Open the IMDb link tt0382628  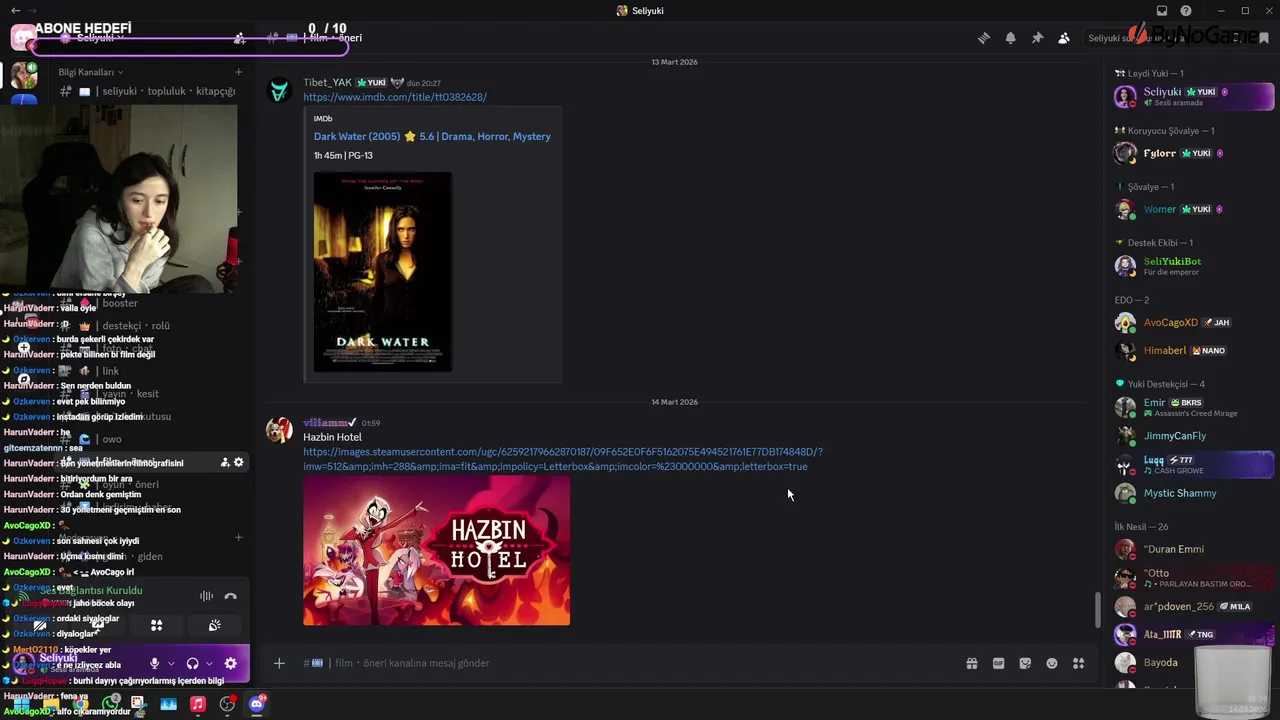[x=395, y=97]
